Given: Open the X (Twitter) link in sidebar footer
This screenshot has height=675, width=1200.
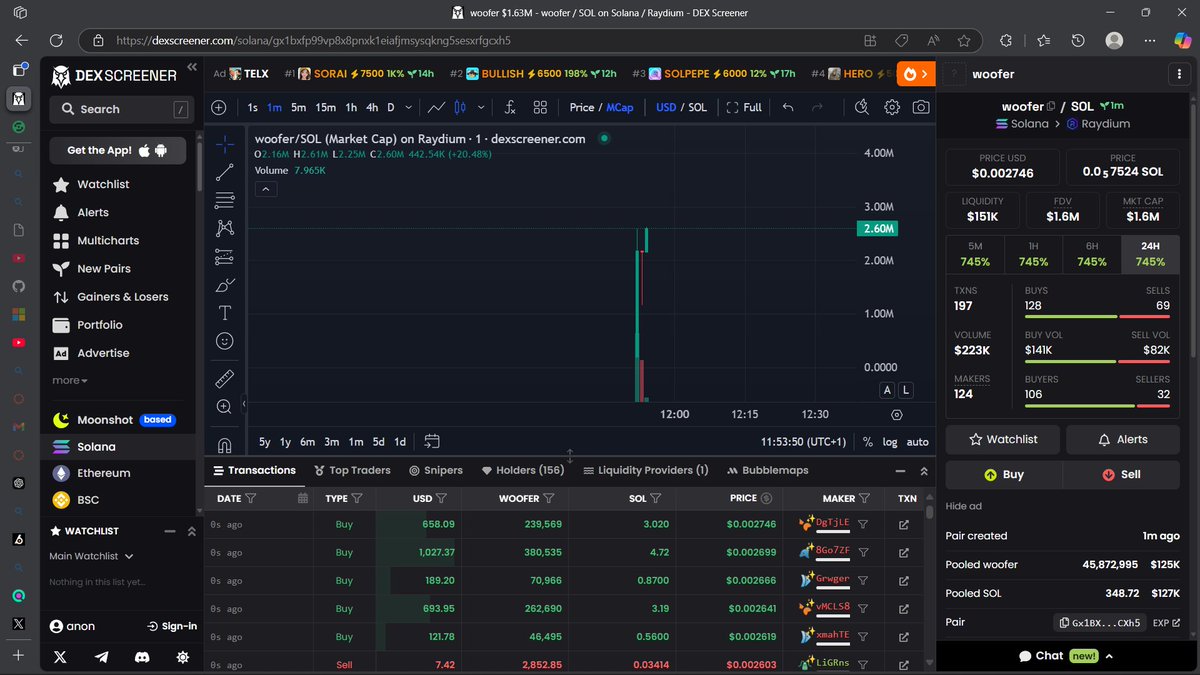Looking at the screenshot, I should click(60, 657).
